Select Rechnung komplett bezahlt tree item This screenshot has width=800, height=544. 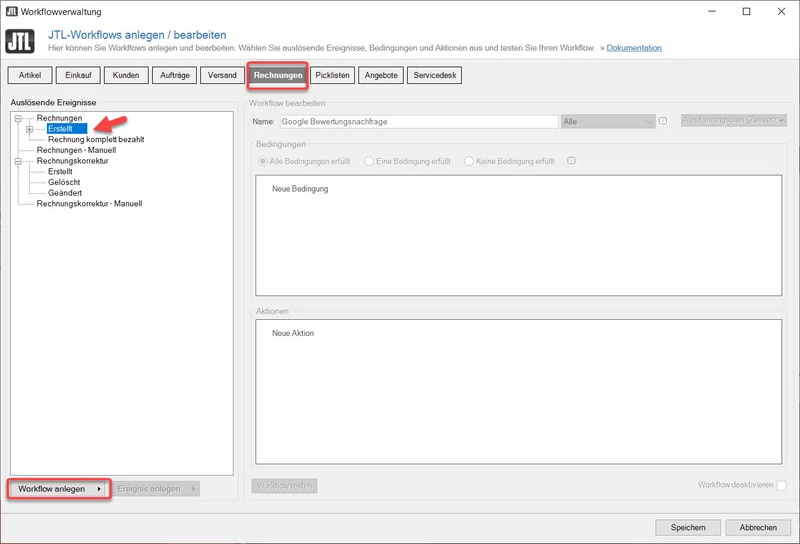[x=96, y=139]
